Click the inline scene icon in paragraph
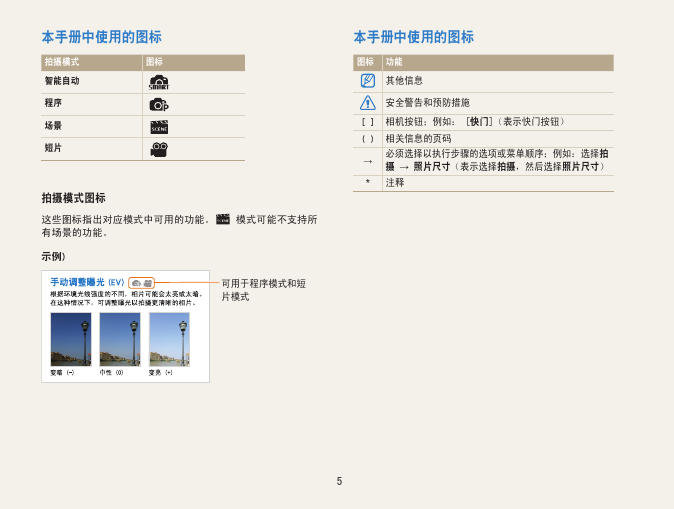Image resolution: width=674 pixels, height=509 pixels. tap(223, 219)
